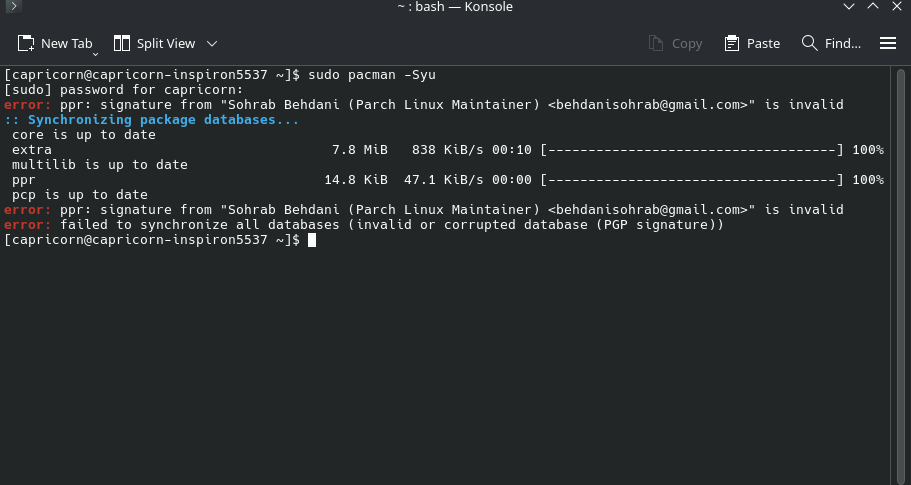Click the '~ : bash — Konsole' title text

(455, 7)
